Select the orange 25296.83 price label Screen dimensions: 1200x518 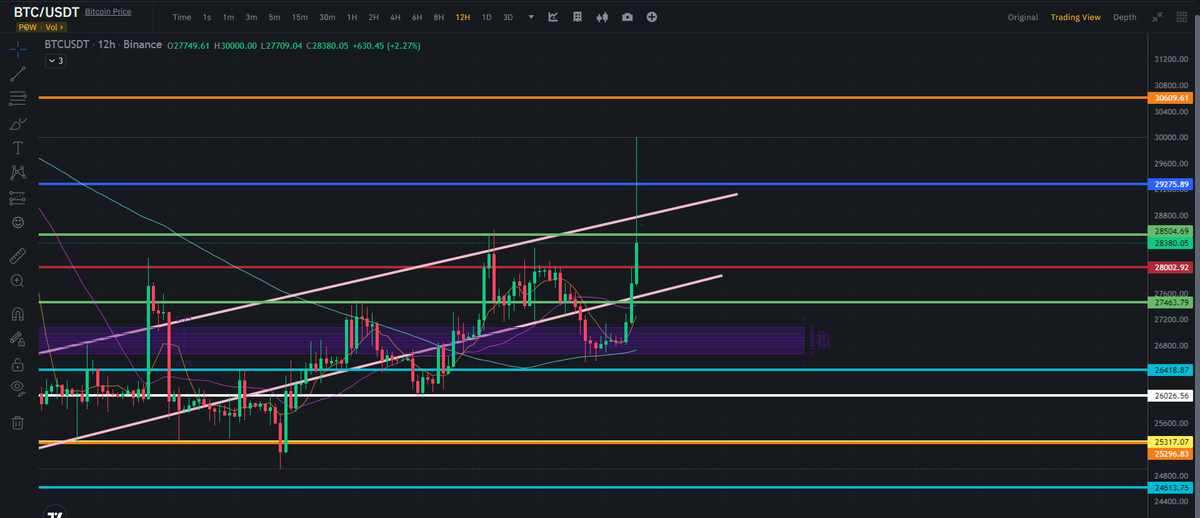click(x=1171, y=453)
